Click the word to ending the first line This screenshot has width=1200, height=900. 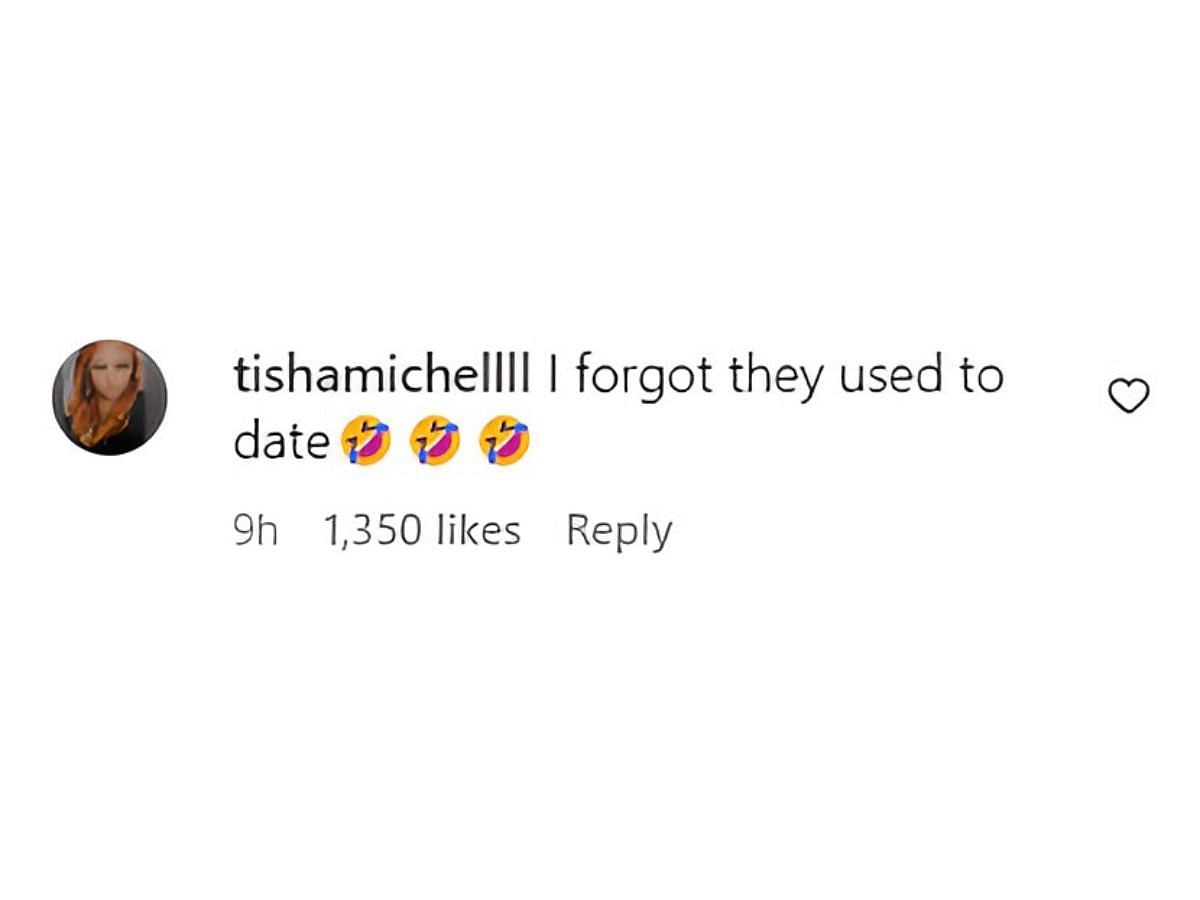pos(977,377)
